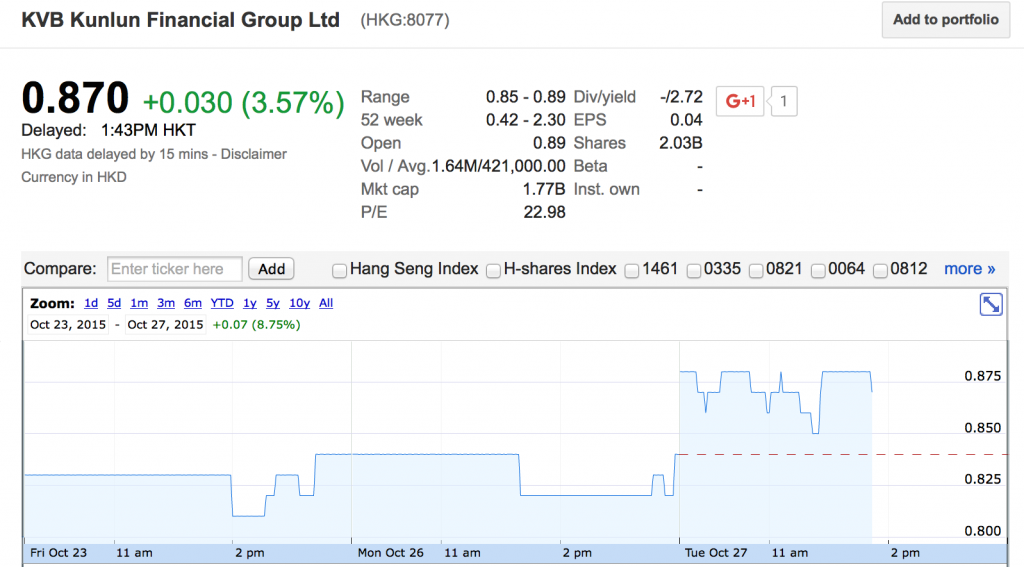Expand chart with the fullscreen arrow icon

pyautogui.click(x=991, y=304)
